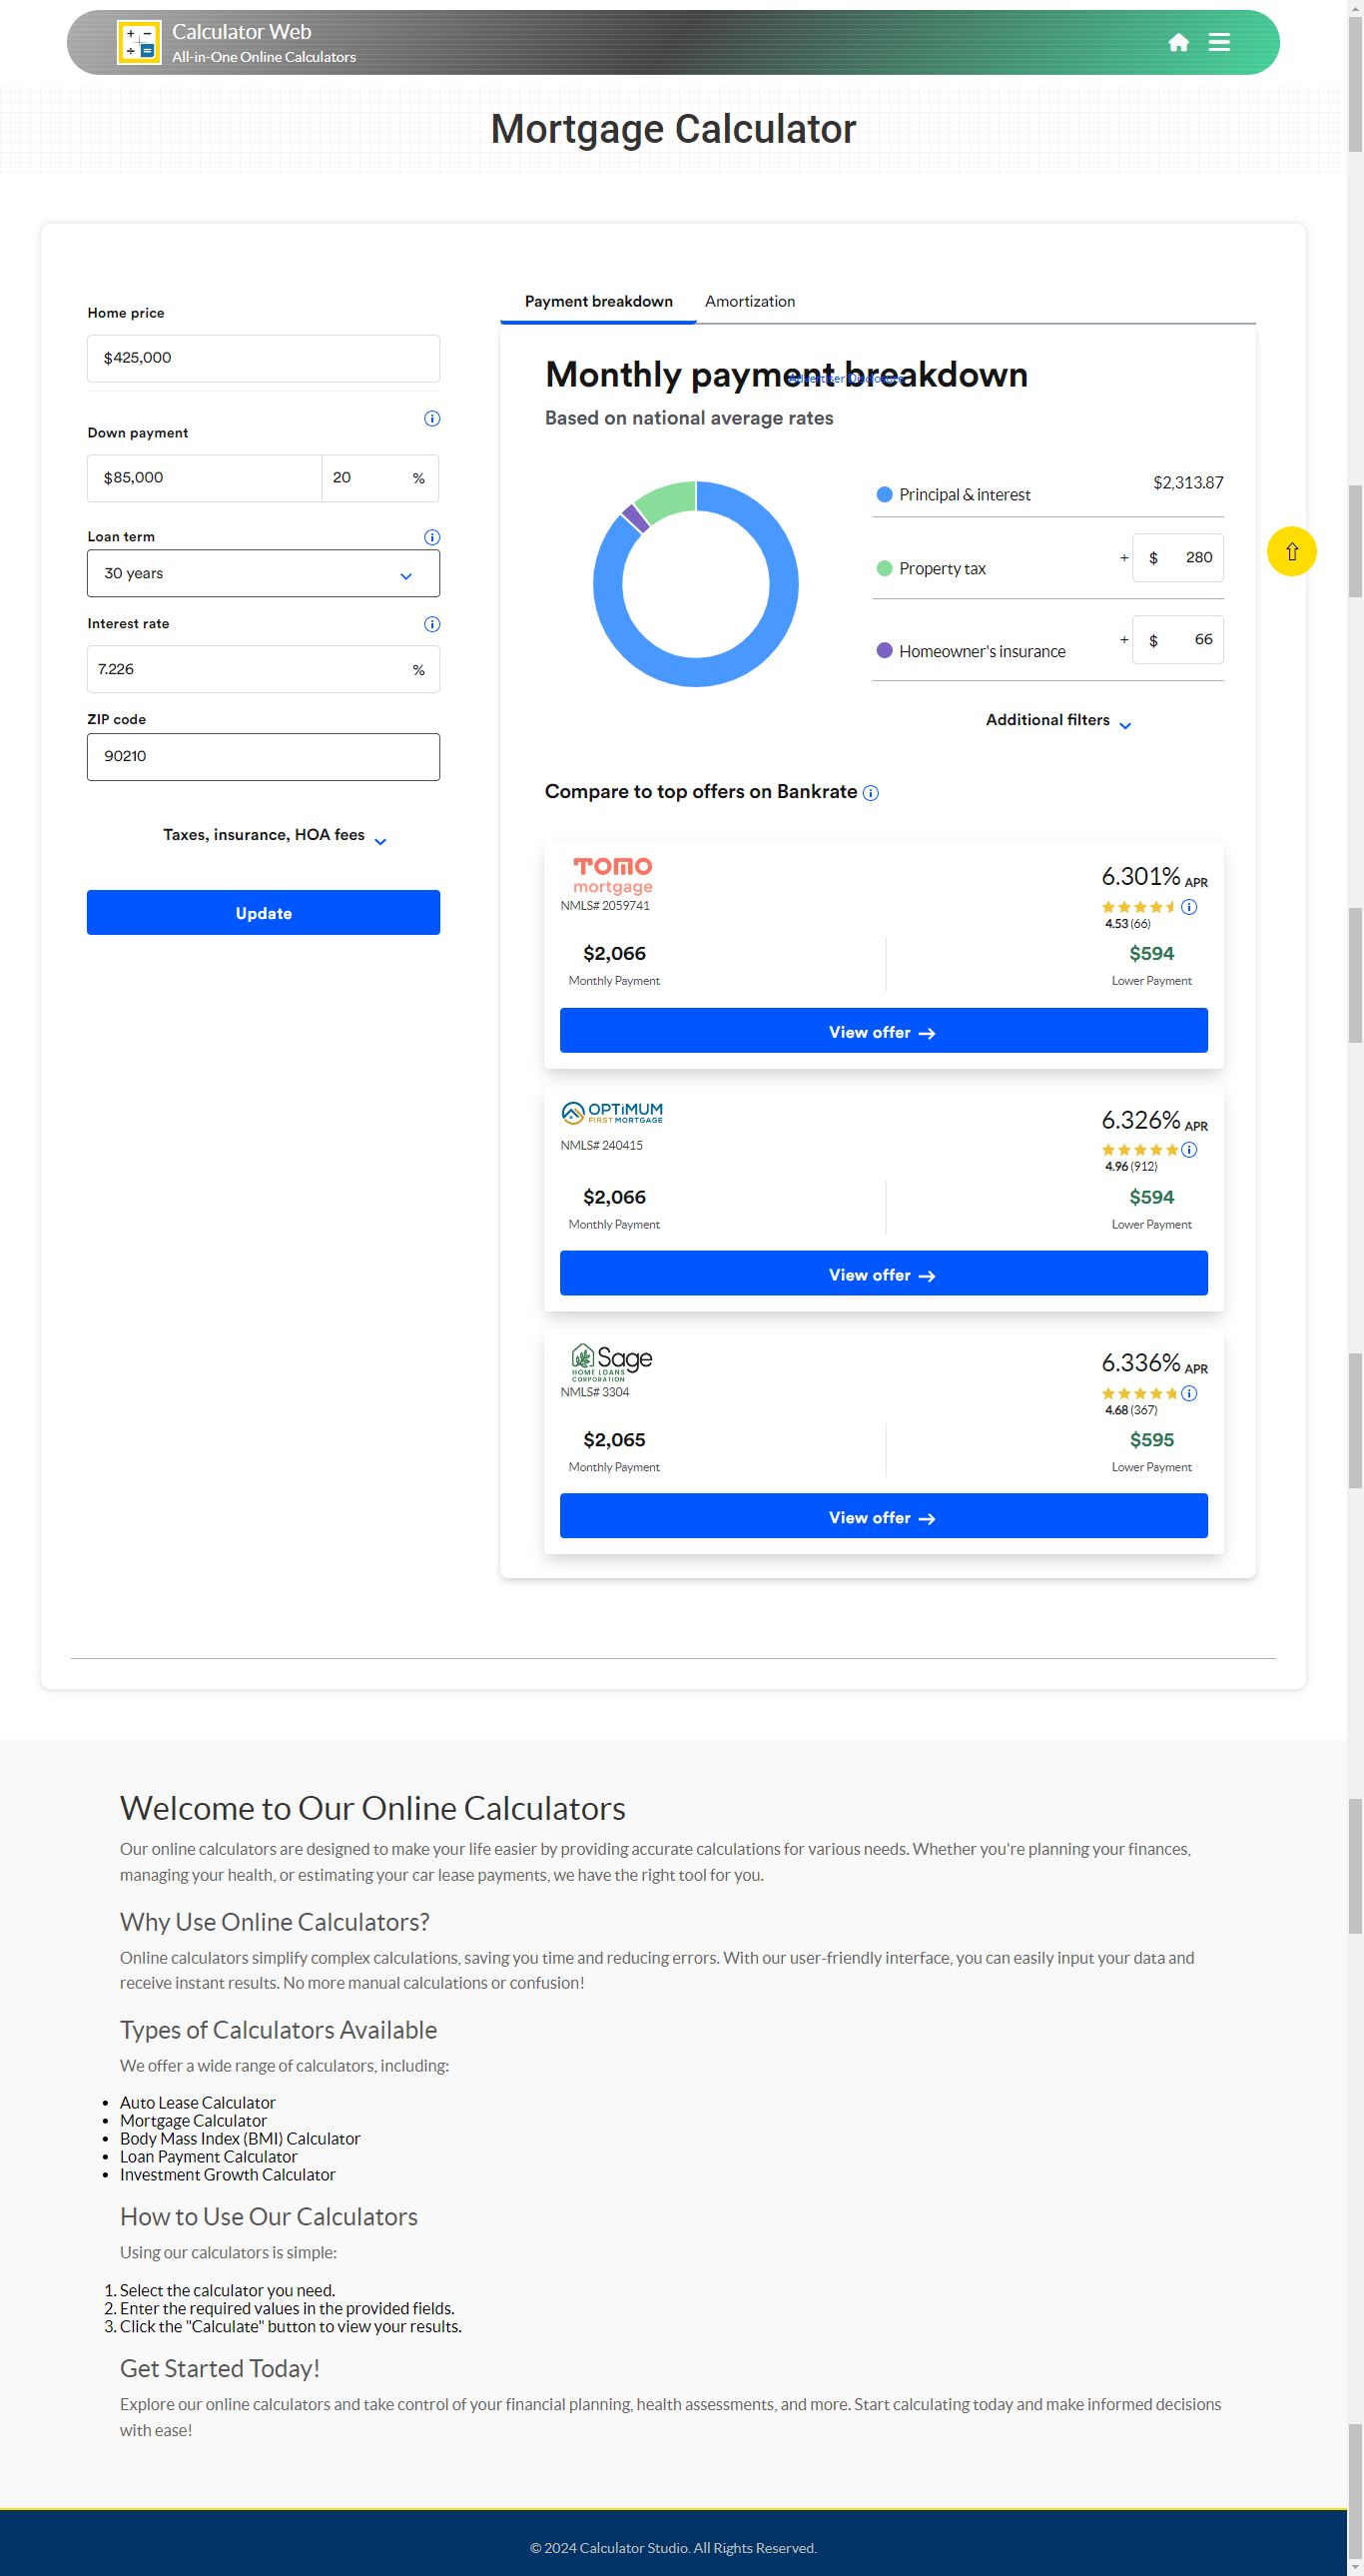Click the Down payment dollar amount field

tap(204, 478)
